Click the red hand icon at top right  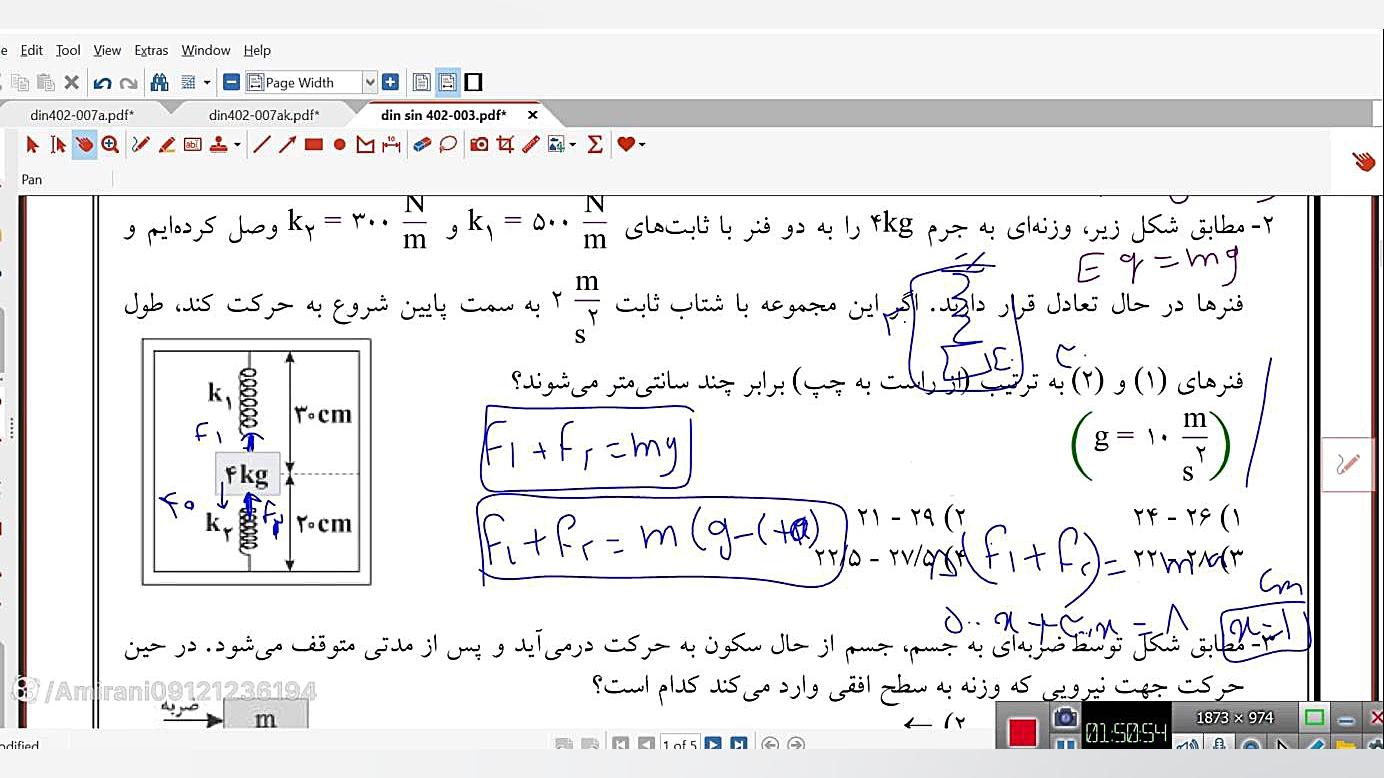(1363, 160)
